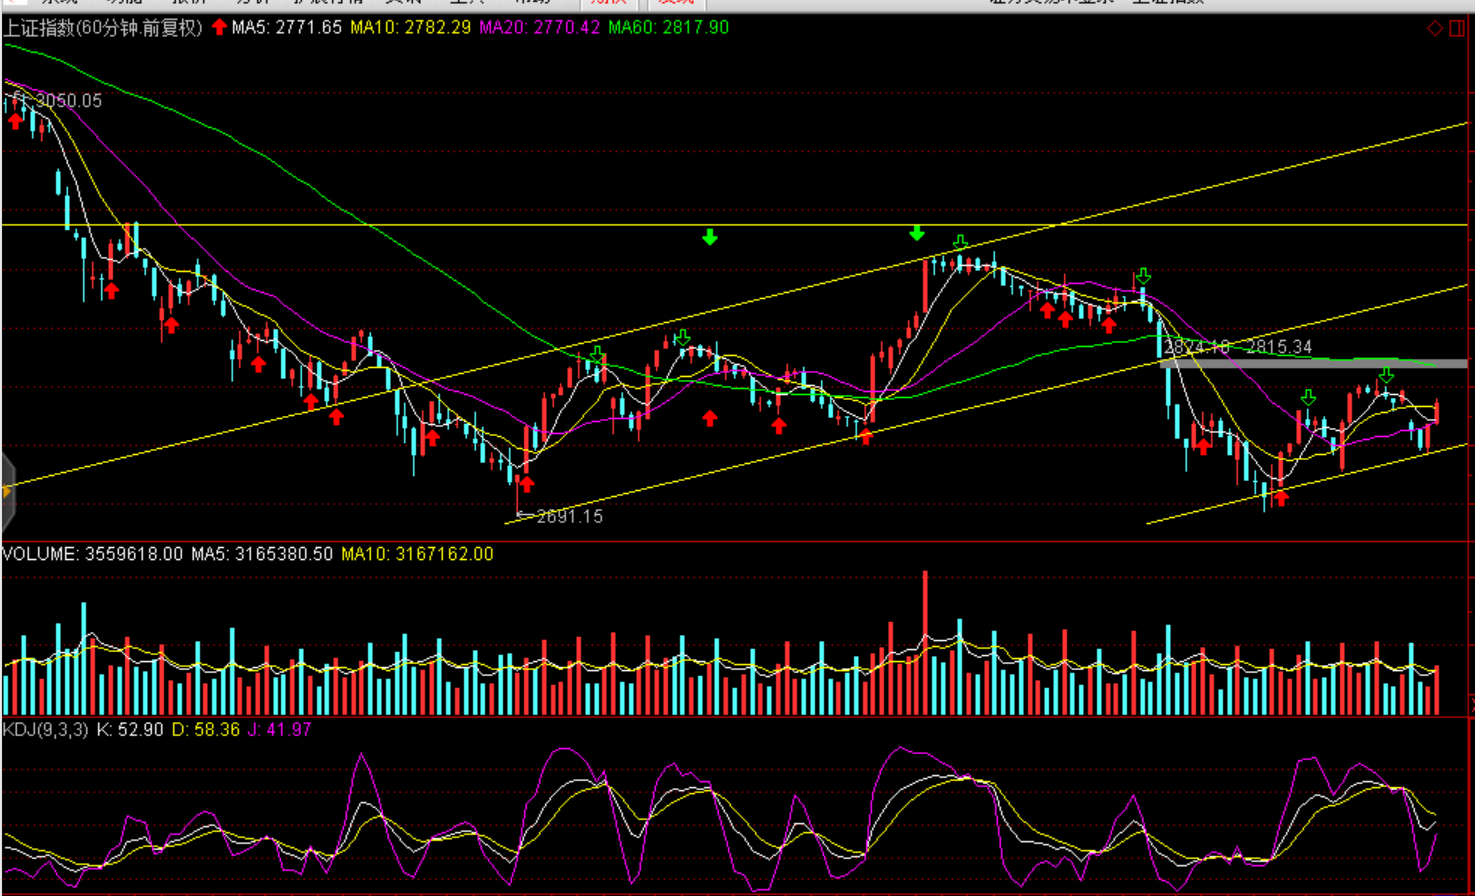Click the yellow MA10 label in the volume panel
Image resolution: width=1475 pixels, height=896 pixels.
417,554
